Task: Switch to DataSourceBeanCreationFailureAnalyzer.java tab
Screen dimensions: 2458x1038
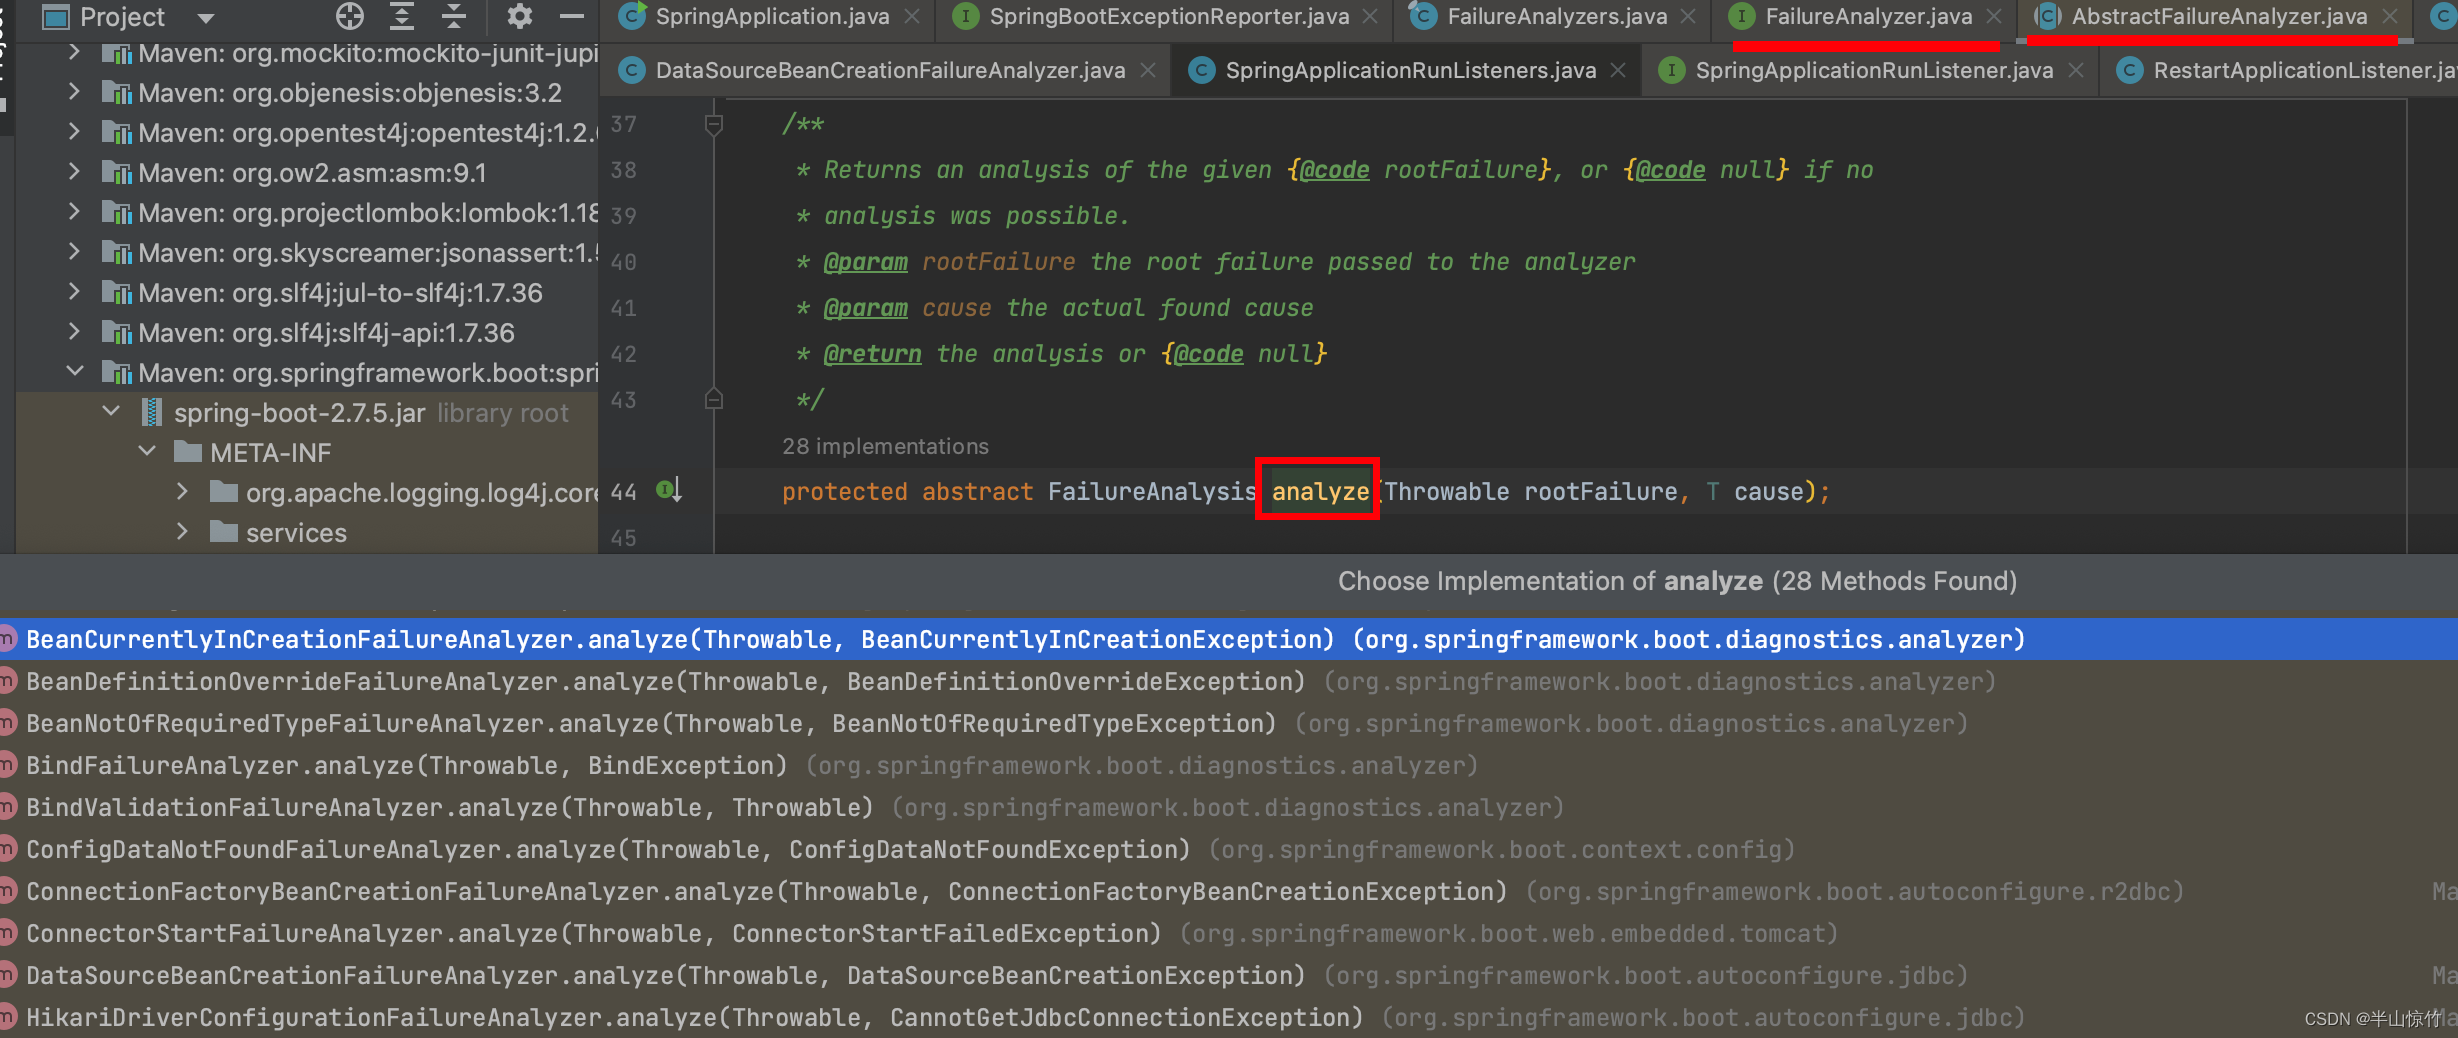Action: point(890,70)
